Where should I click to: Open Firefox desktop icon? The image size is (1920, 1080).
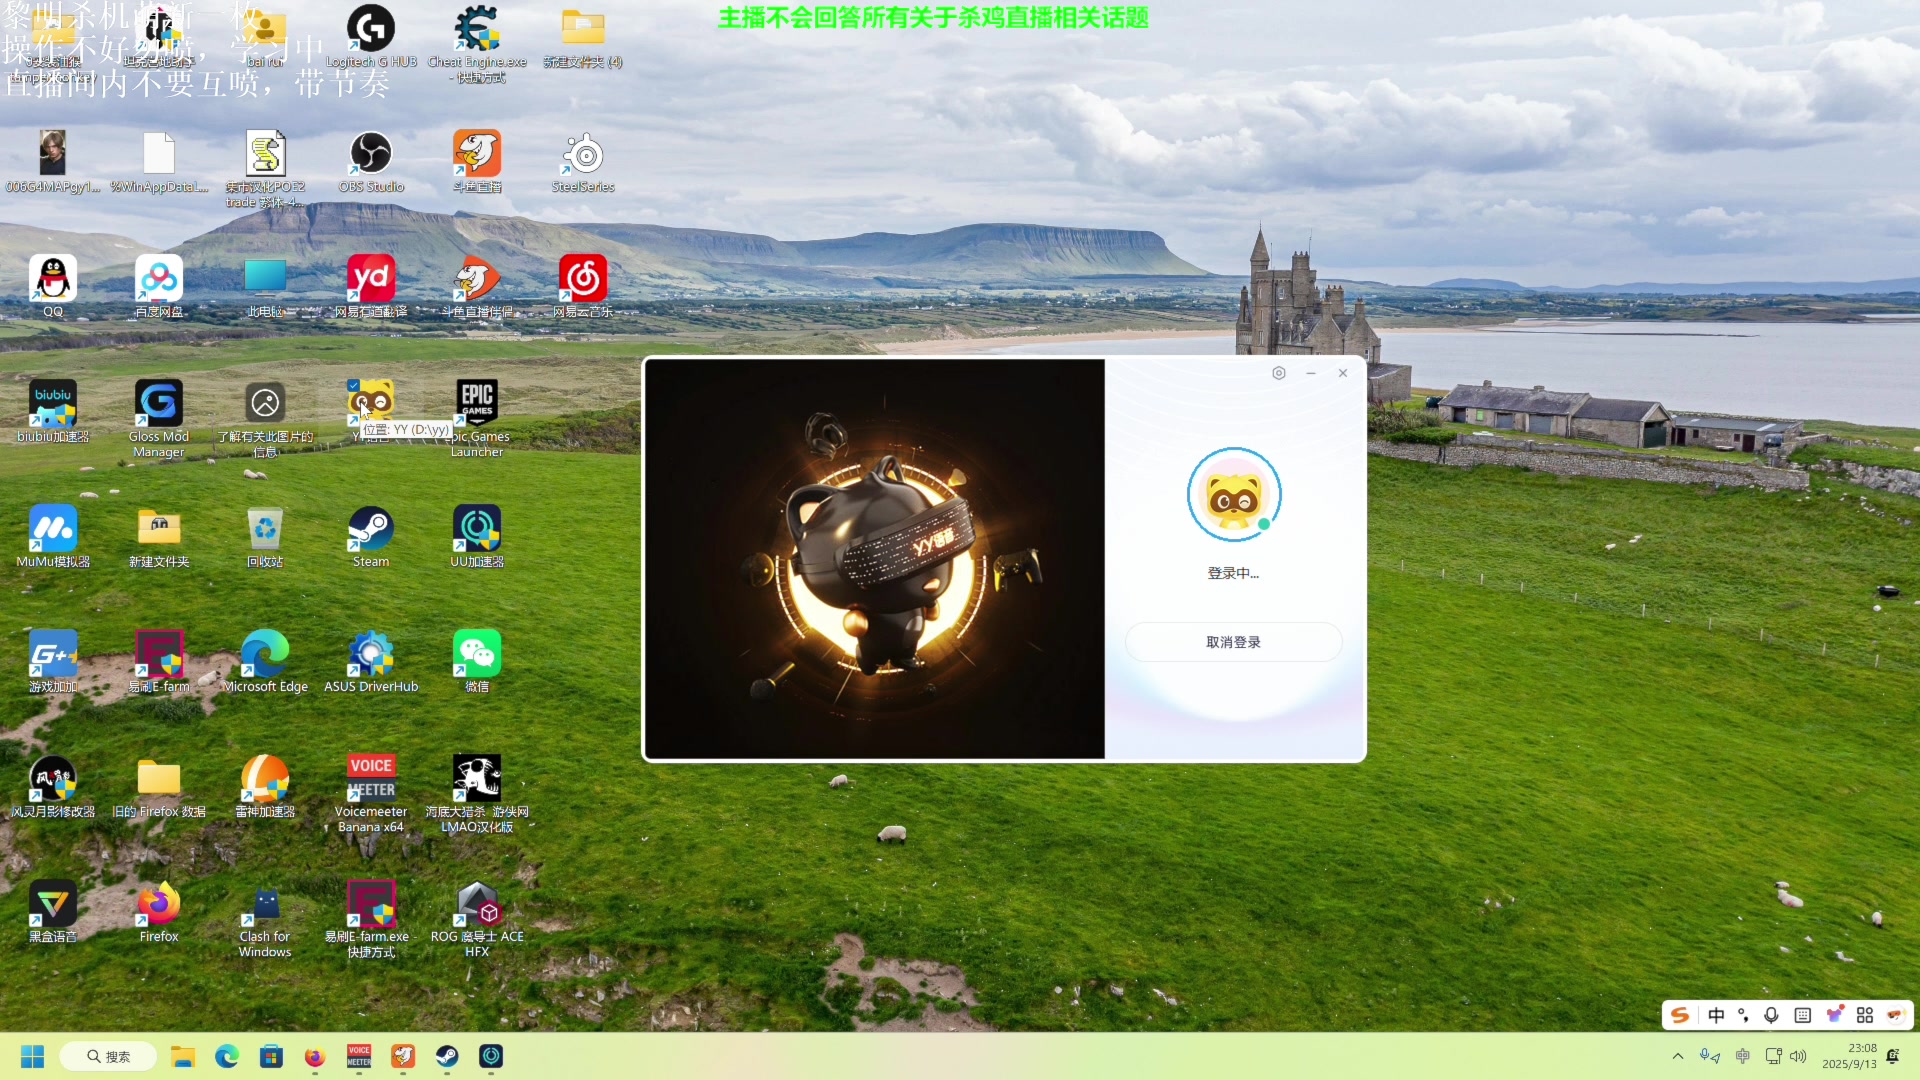pos(159,911)
